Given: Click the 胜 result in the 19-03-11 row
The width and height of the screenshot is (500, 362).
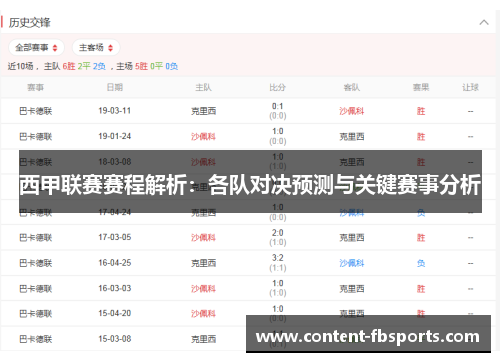Looking at the screenshot, I should point(421,111).
